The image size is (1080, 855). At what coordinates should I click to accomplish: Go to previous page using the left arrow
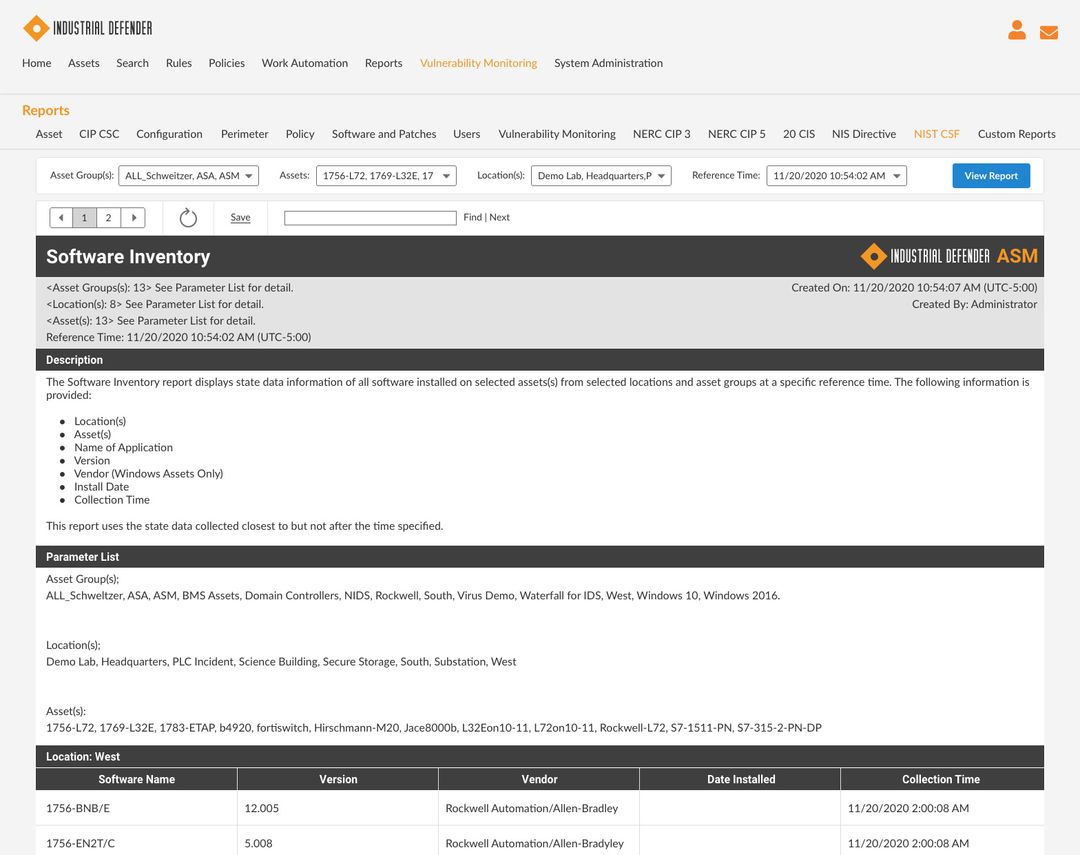click(x=60, y=217)
